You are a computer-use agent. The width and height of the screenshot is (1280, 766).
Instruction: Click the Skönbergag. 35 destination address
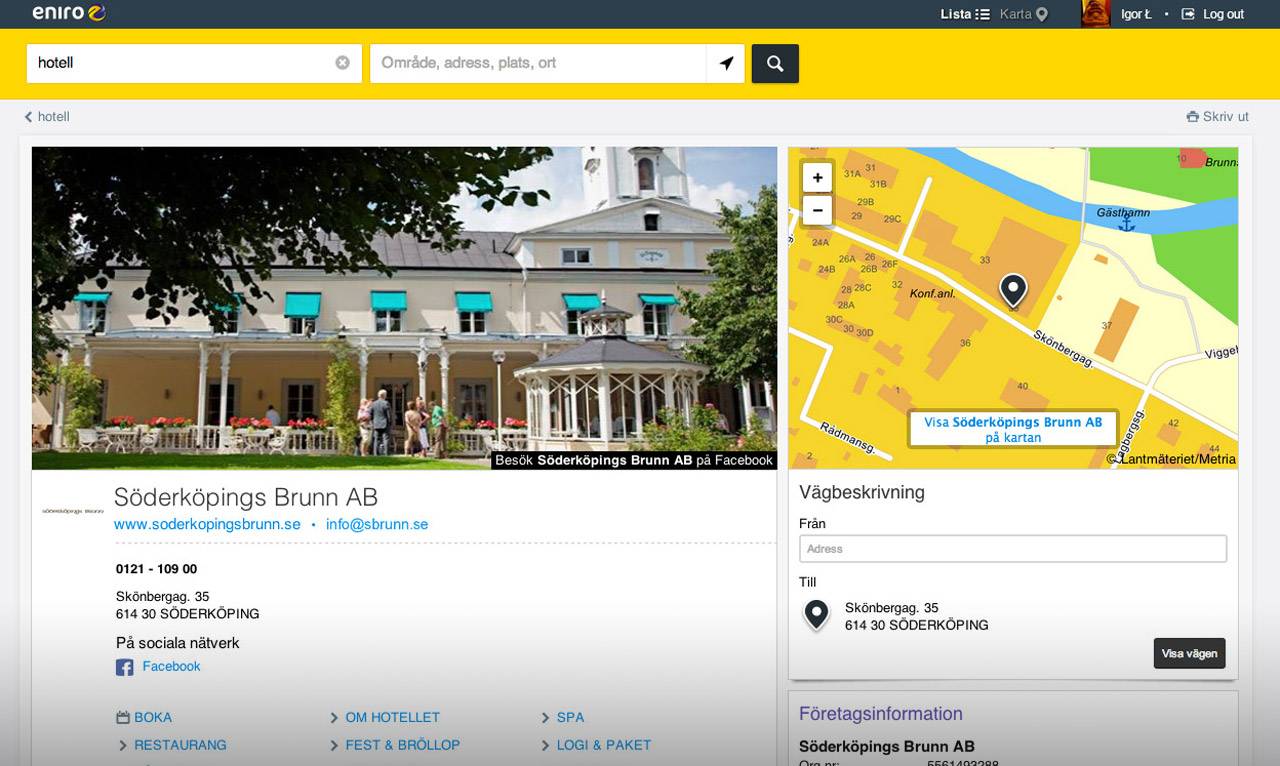point(916,616)
